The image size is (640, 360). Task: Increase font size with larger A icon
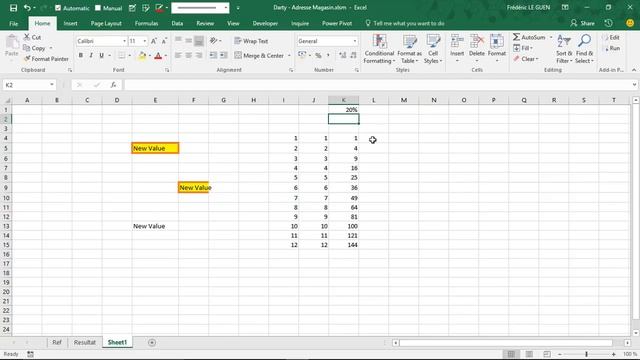pos(154,41)
